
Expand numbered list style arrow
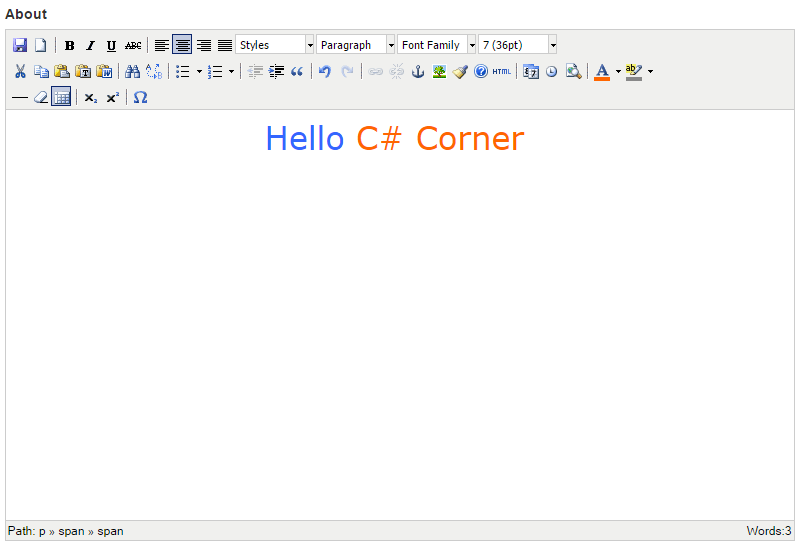click(231, 72)
